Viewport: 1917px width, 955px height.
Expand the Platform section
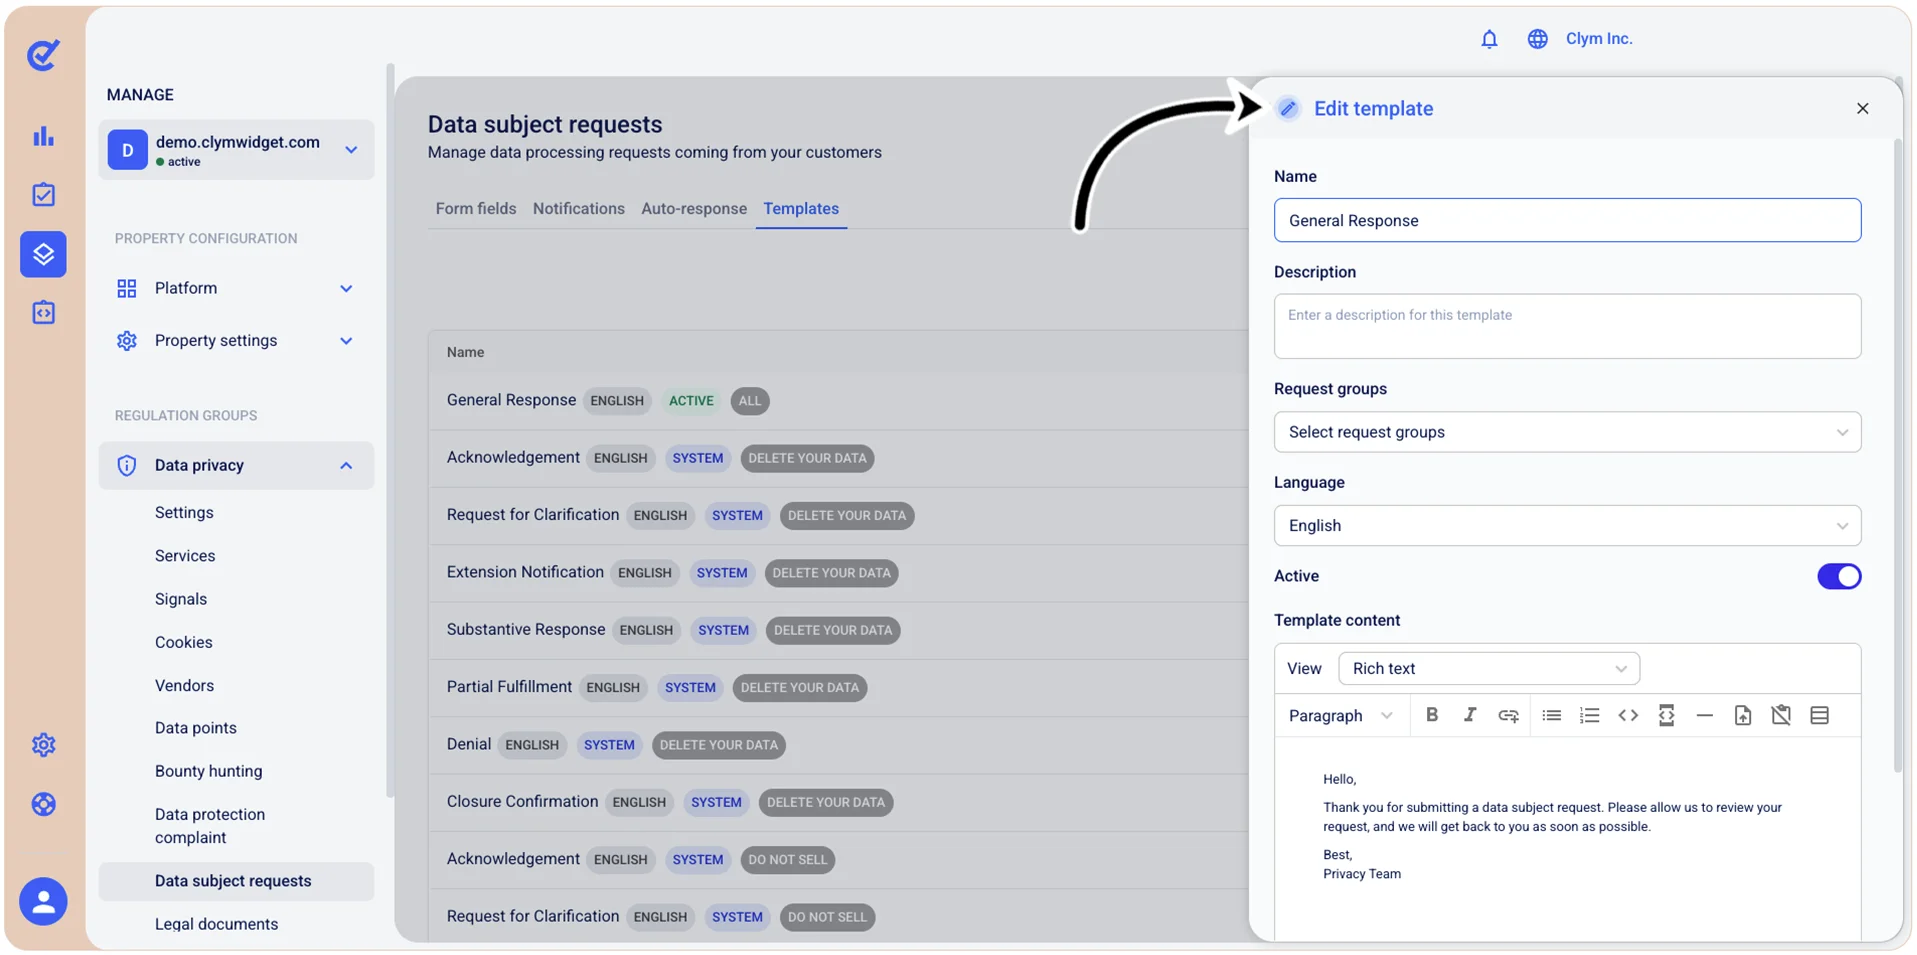coord(236,288)
